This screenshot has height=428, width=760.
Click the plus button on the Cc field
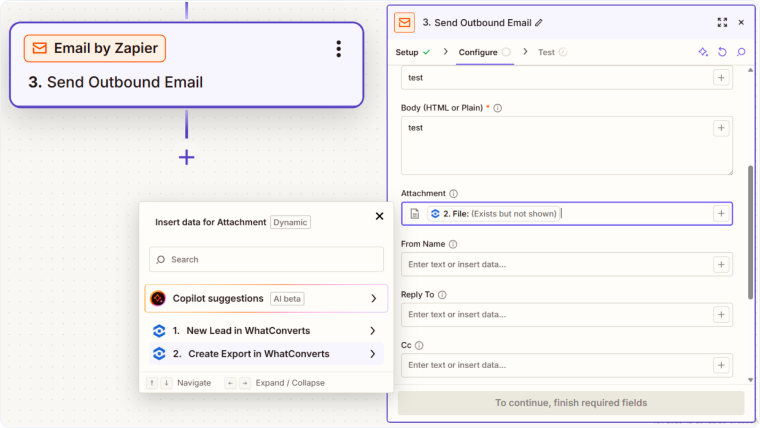(x=721, y=365)
